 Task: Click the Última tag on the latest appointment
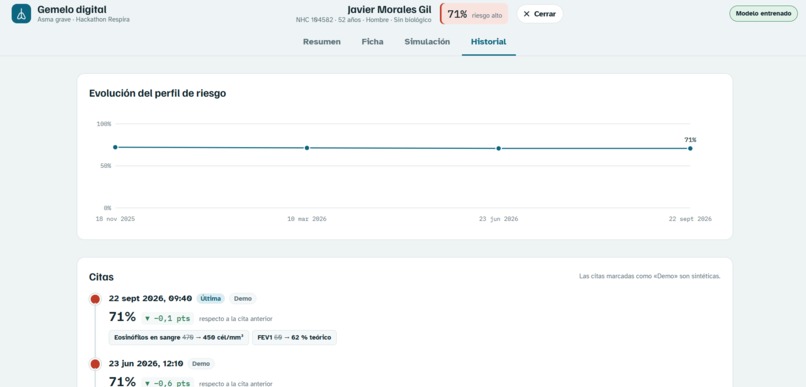210,299
